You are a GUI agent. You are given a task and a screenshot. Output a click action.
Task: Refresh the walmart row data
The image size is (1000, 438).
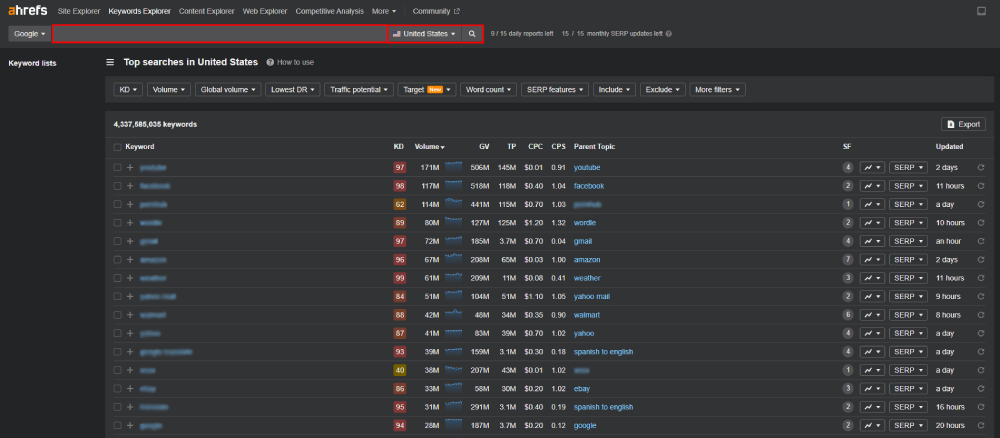click(x=981, y=316)
